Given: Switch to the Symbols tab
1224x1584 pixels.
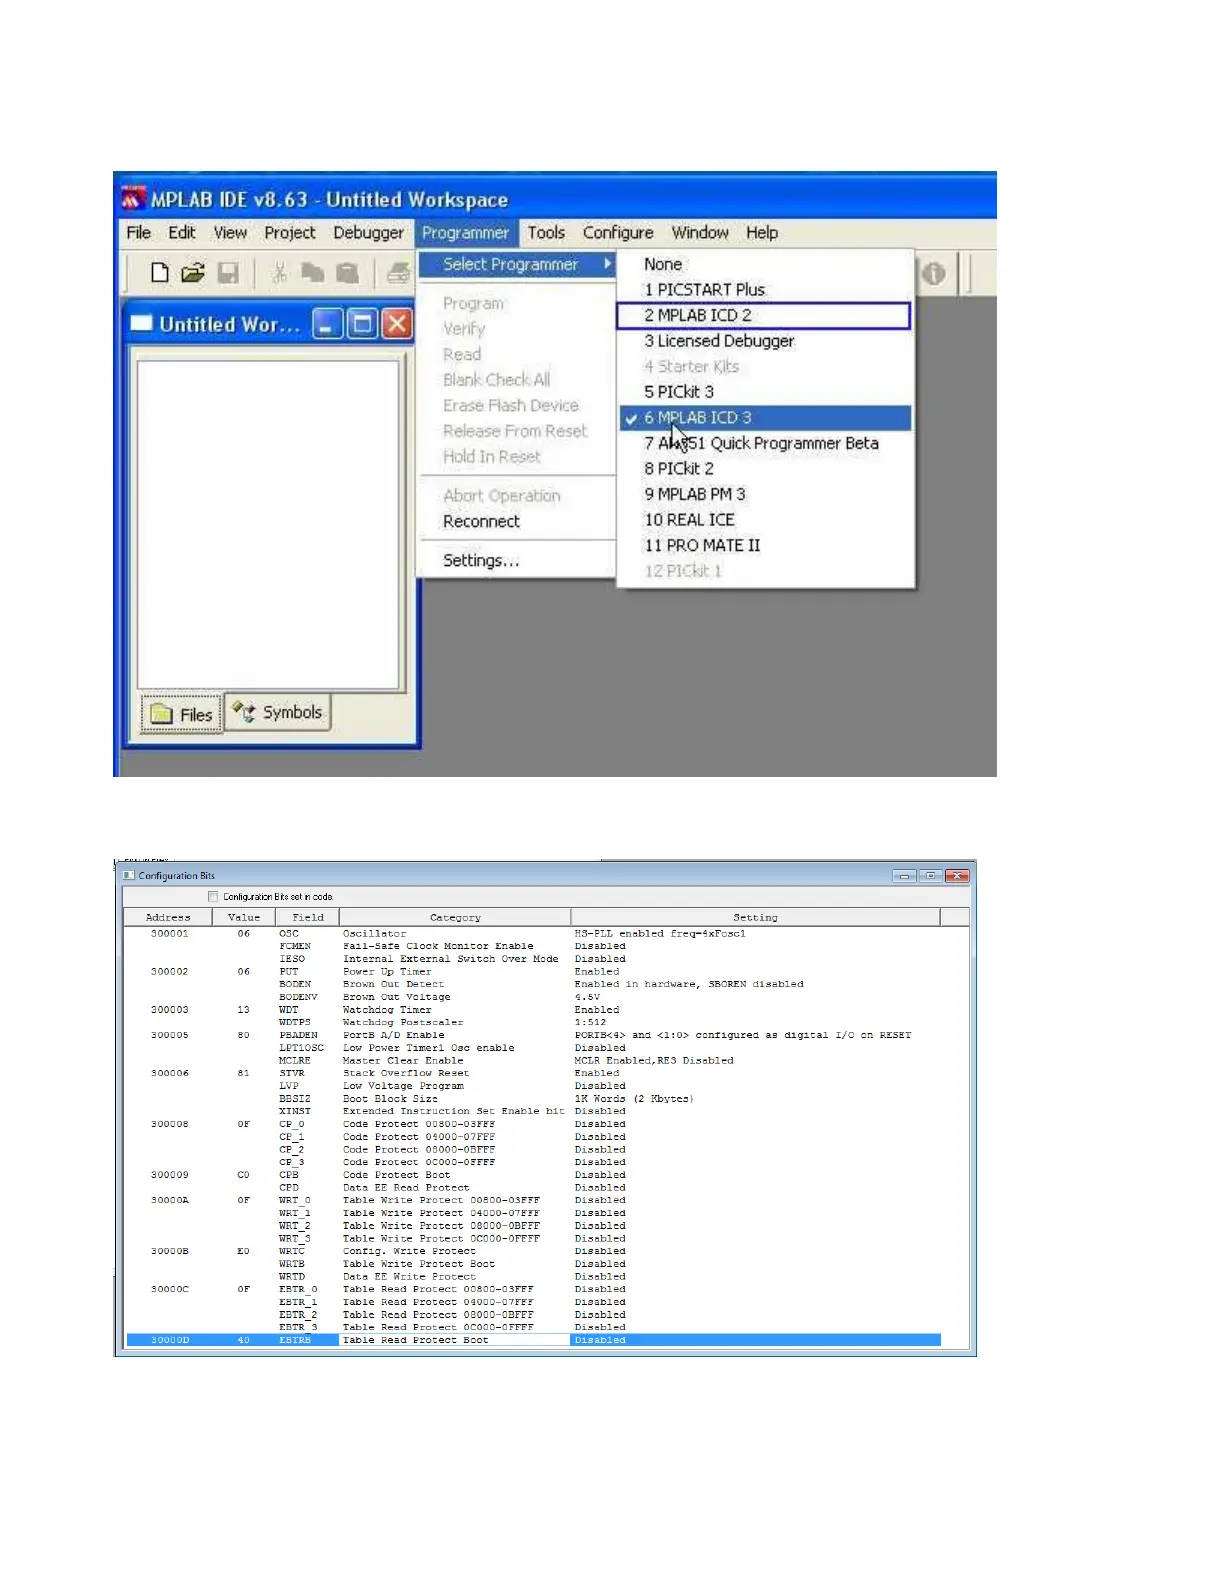Looking at the screenshot, I should 277,712.
